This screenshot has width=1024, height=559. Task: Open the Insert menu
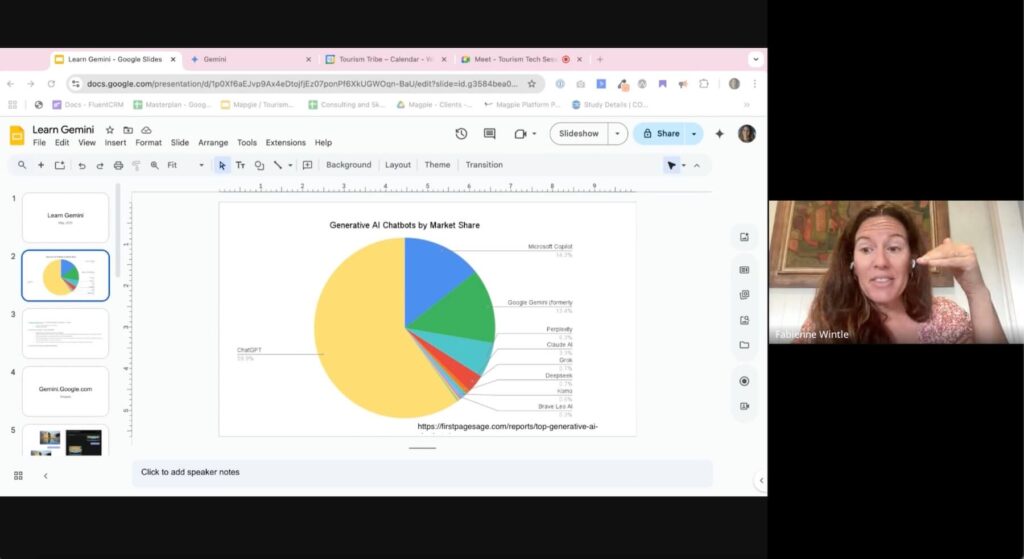tap(116, 142)
